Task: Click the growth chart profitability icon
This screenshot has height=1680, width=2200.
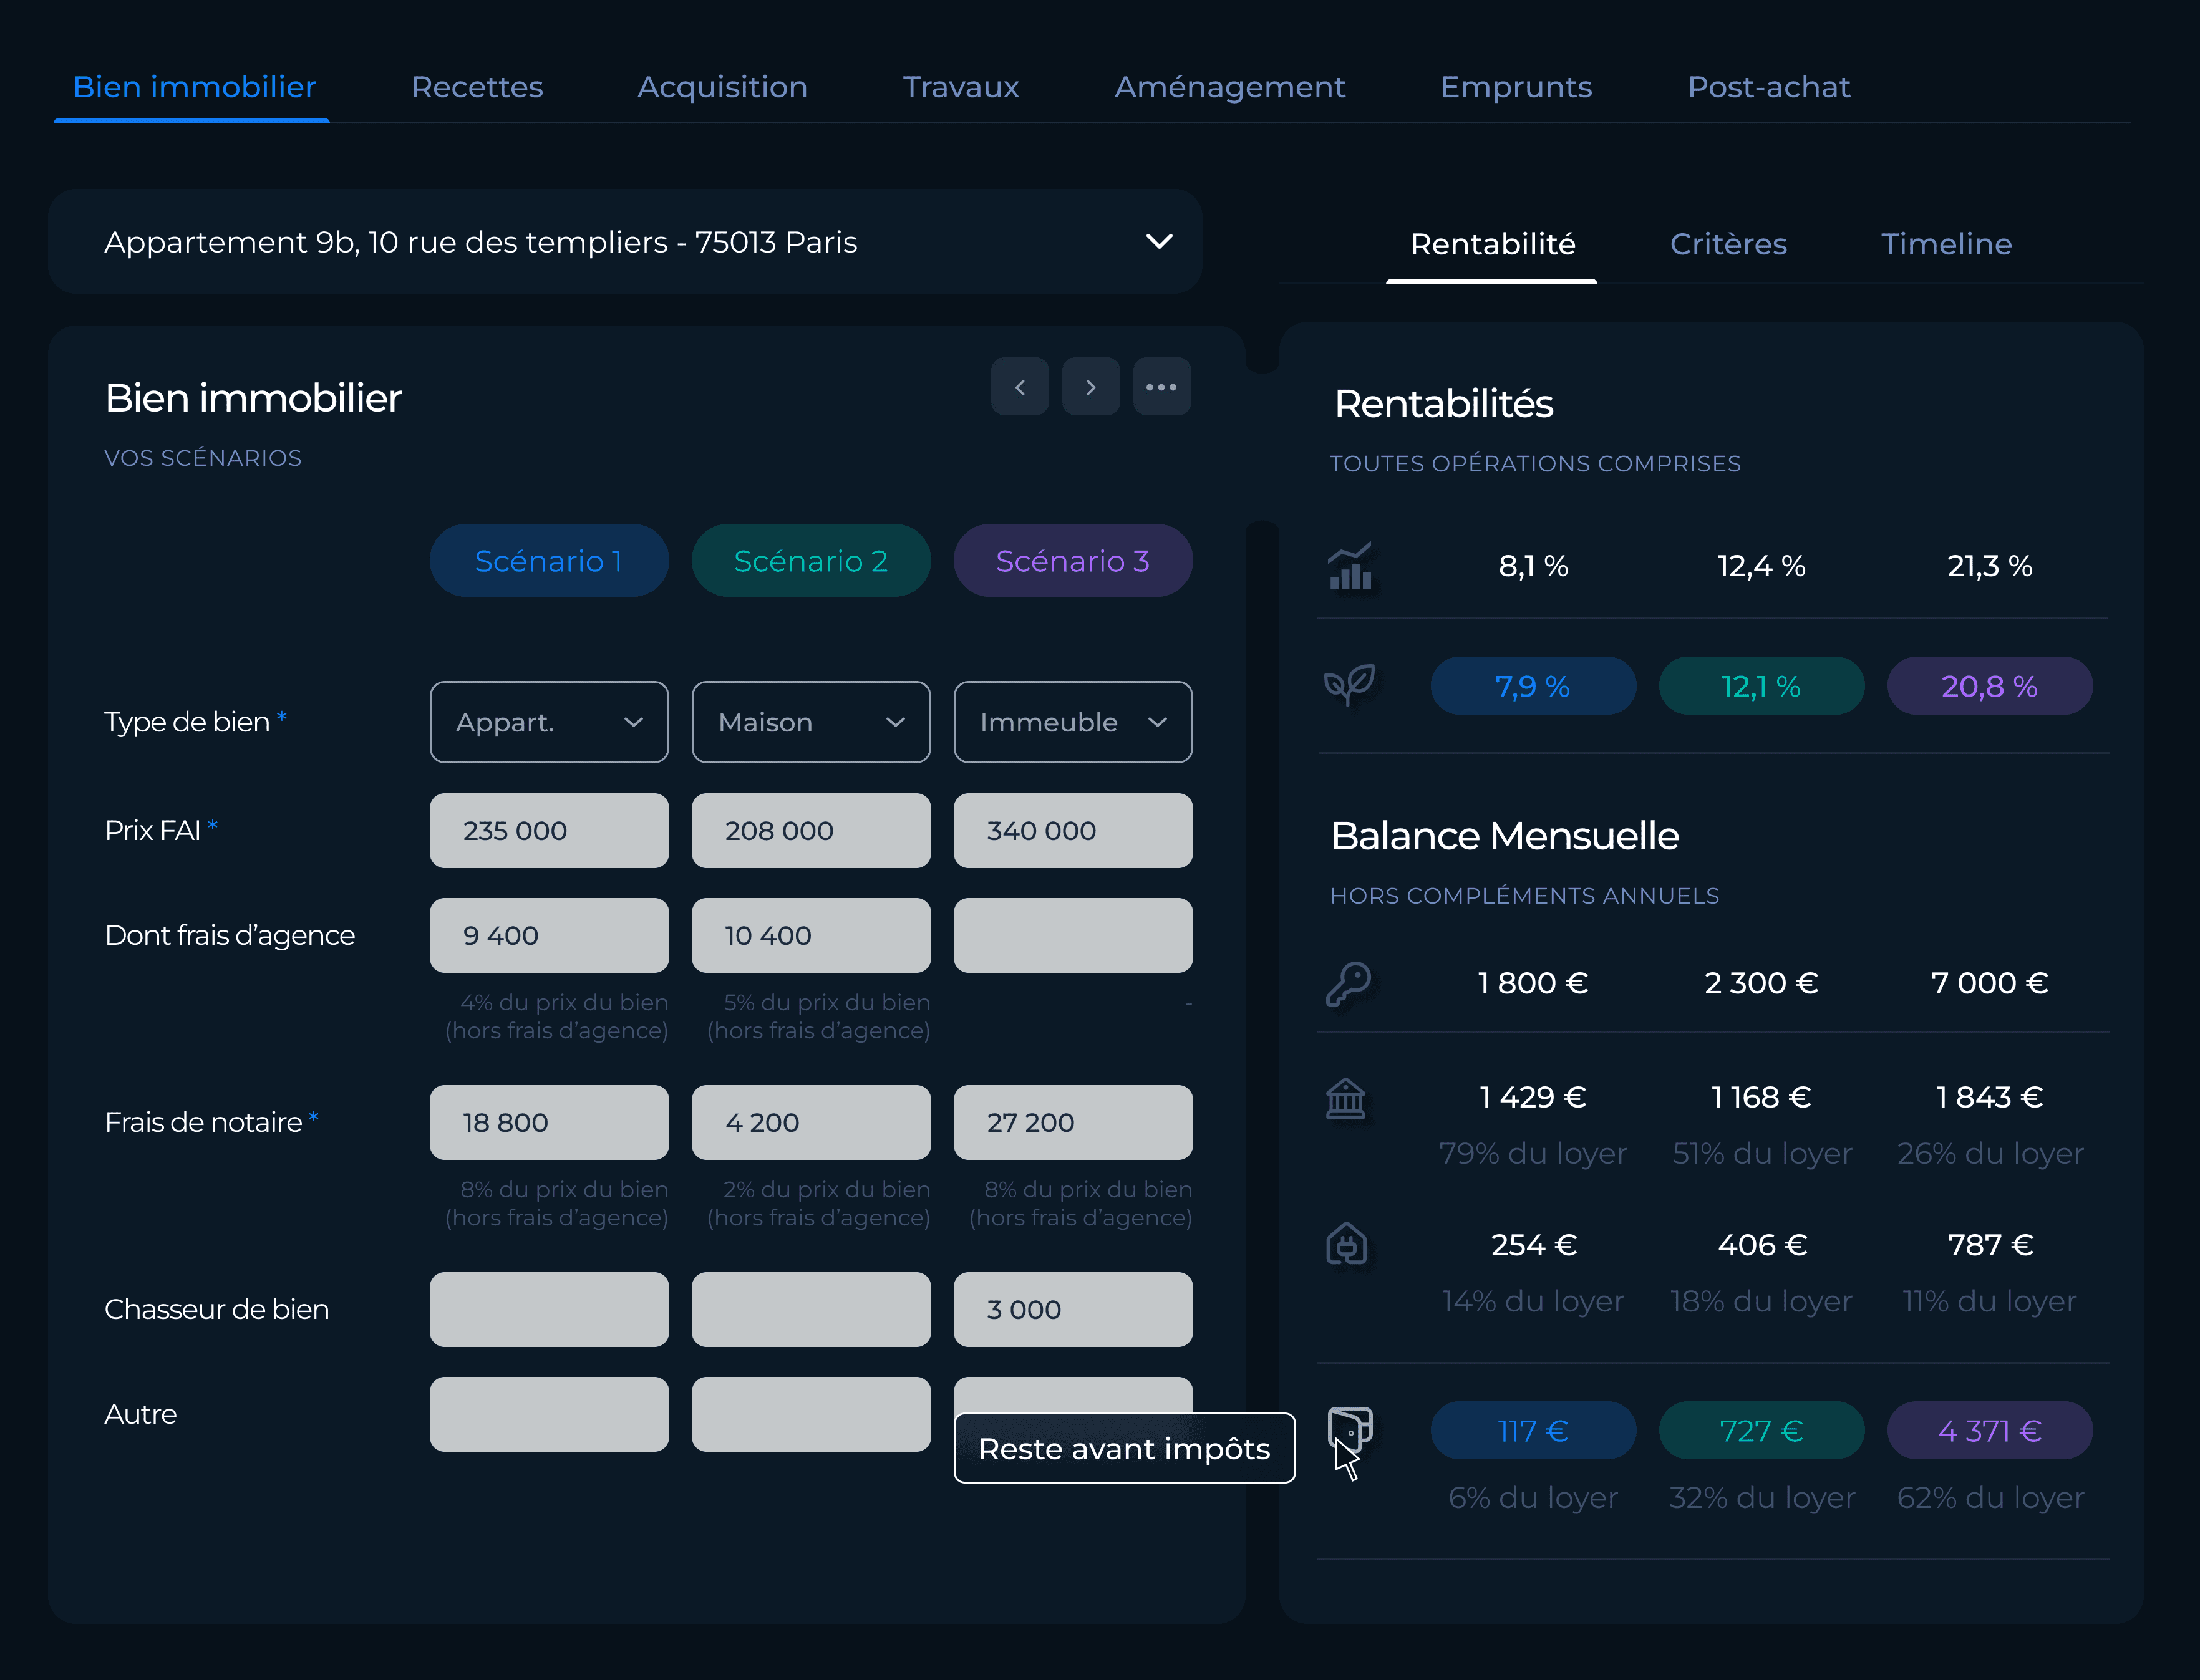Action: 1350,566
